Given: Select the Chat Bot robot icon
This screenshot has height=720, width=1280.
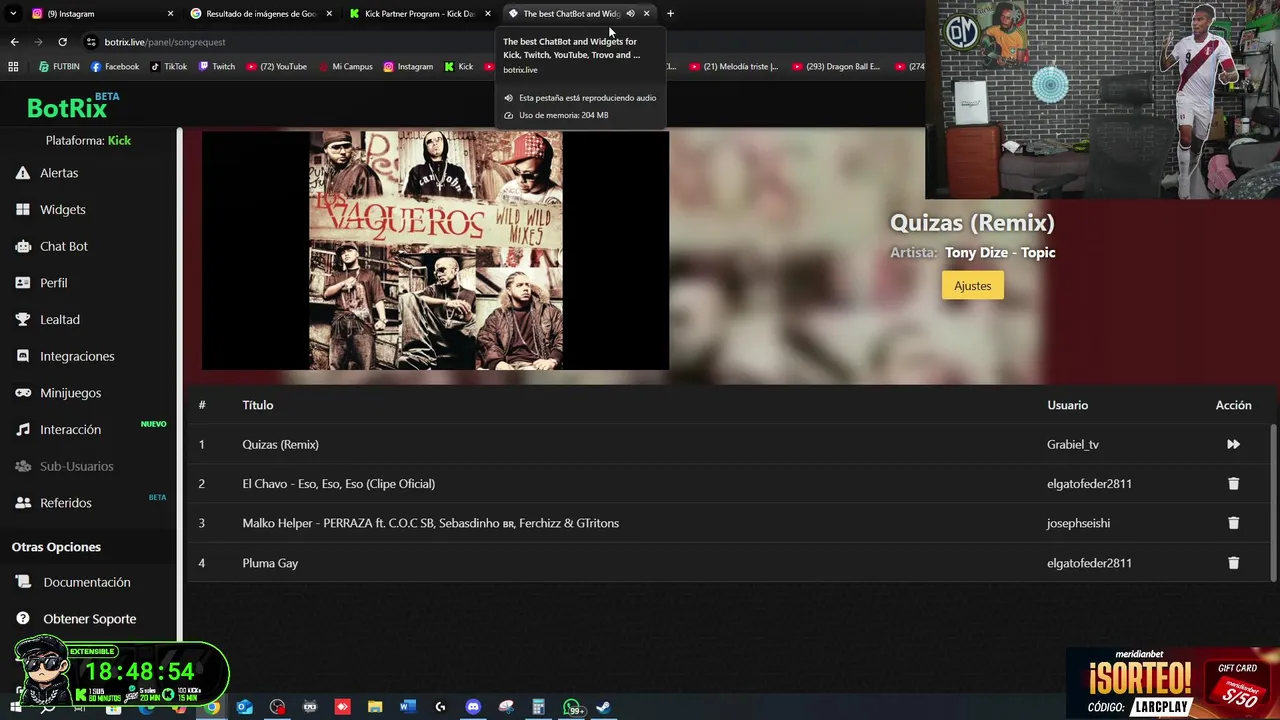Looking at the screenshot, I should click(x=23, y=246).
